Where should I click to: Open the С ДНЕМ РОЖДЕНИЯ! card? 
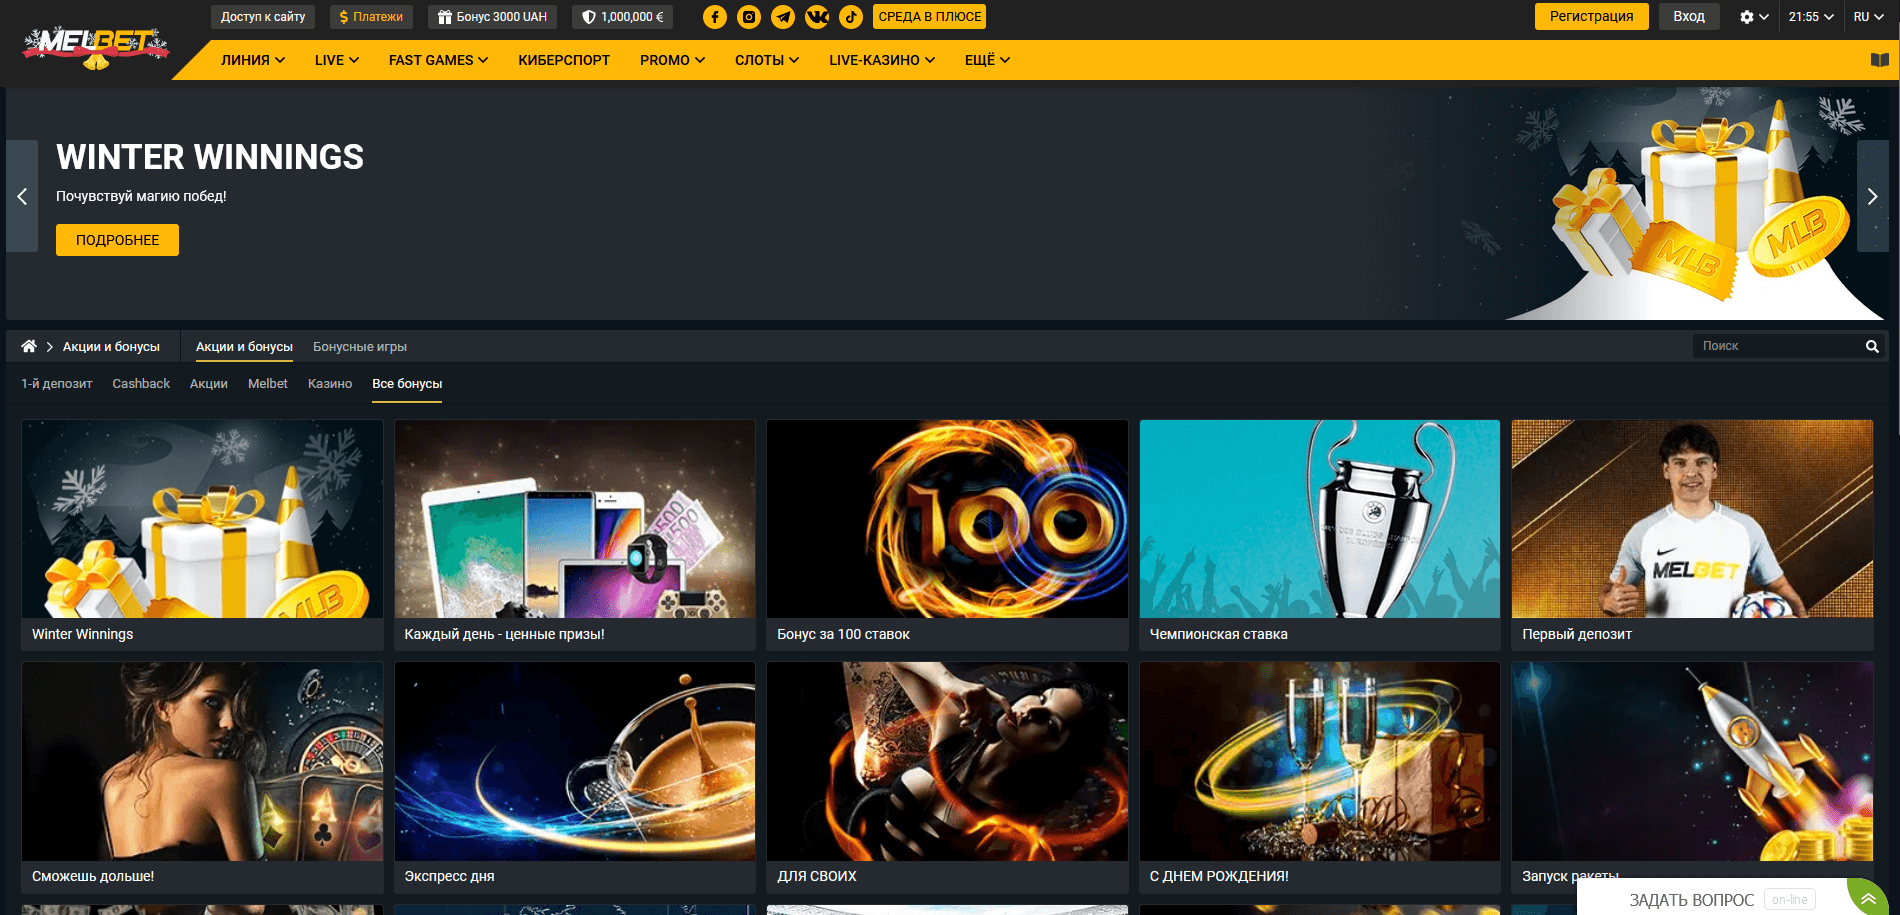1320,777
